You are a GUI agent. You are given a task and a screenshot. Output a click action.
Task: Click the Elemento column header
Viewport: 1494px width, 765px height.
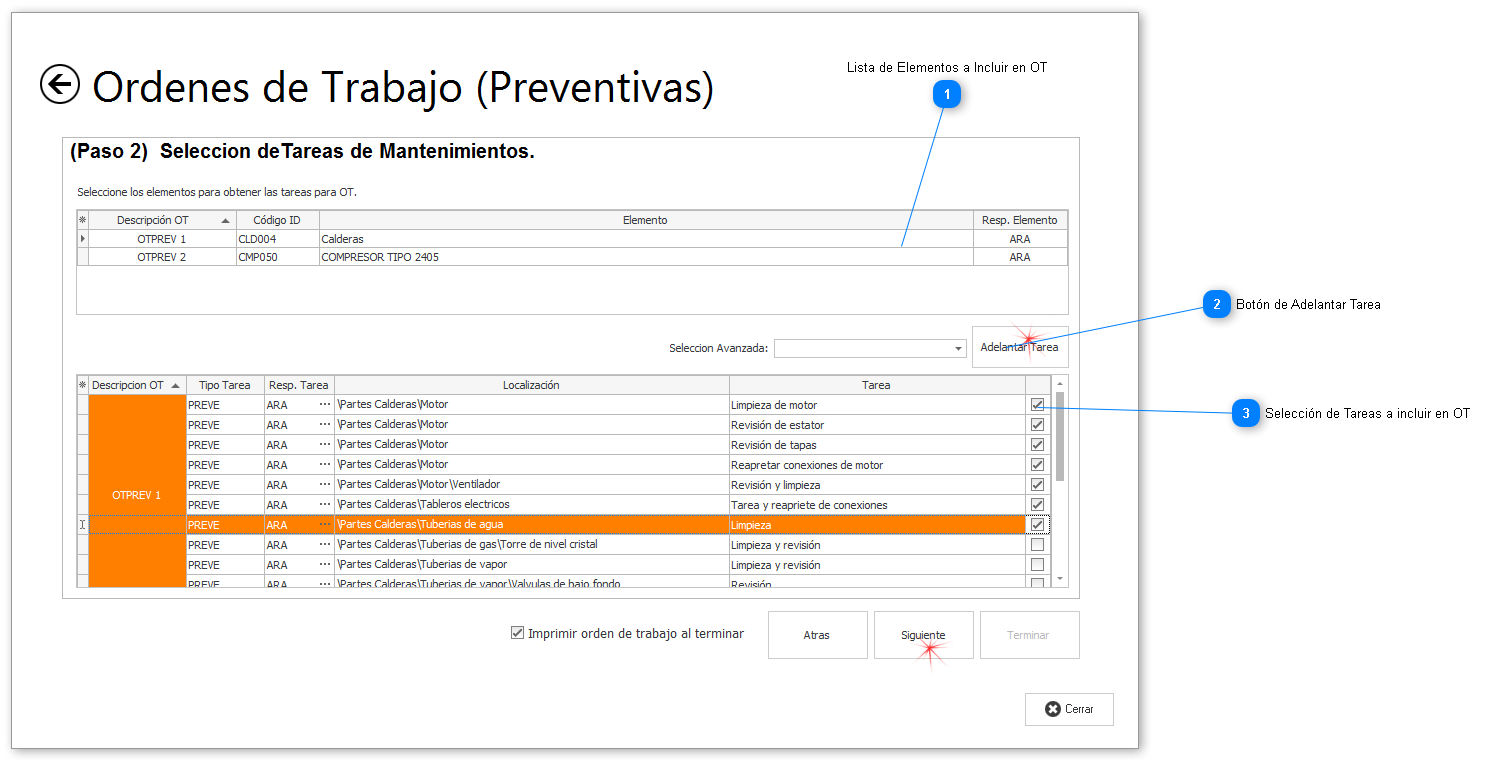[645, 220]
